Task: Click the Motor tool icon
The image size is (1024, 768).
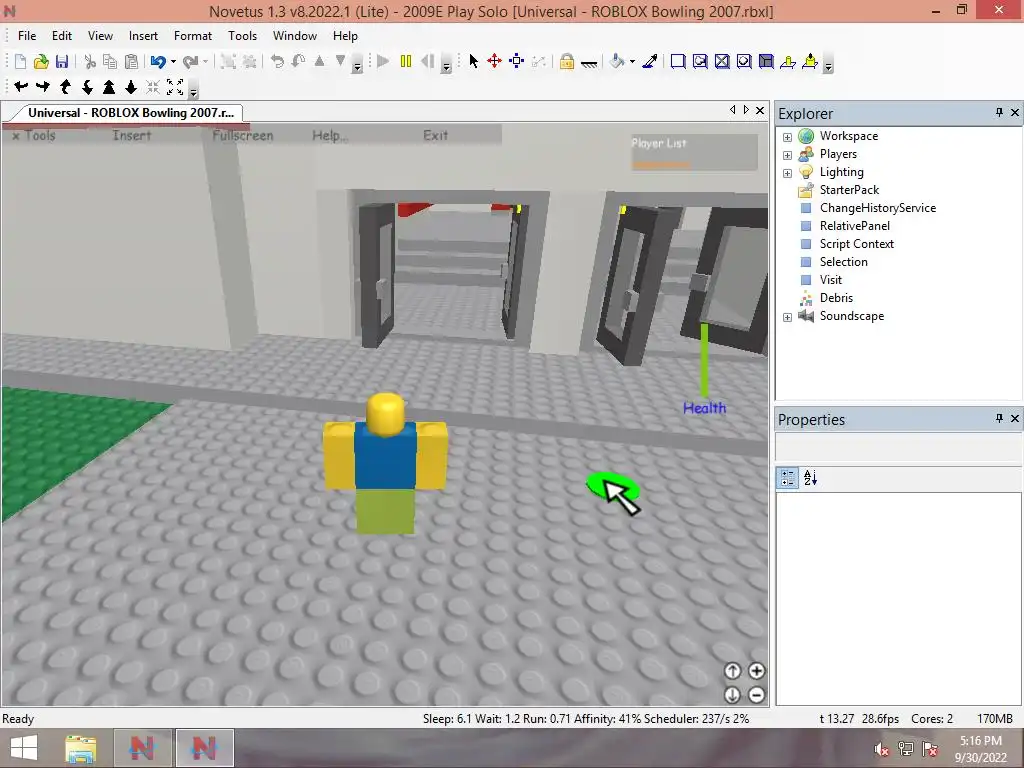Action: coord(810,61)
